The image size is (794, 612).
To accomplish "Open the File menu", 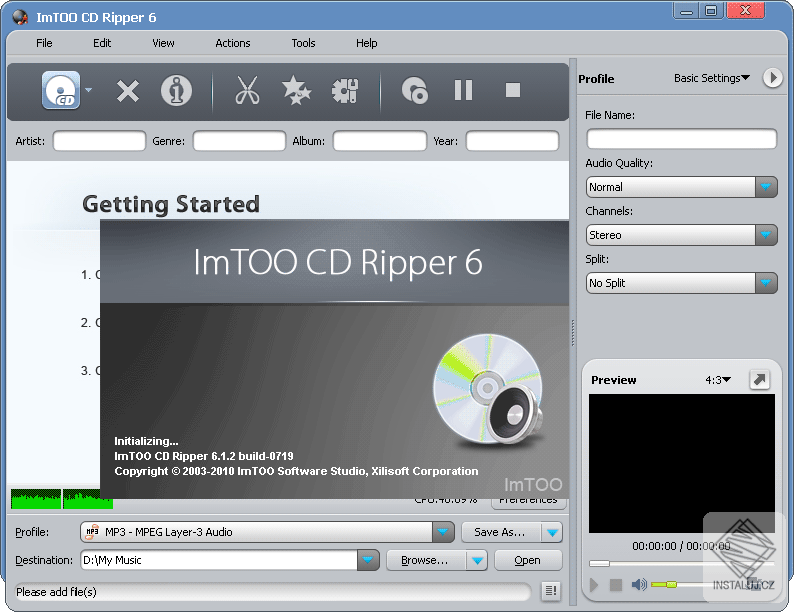I will (x=44, y=43).
